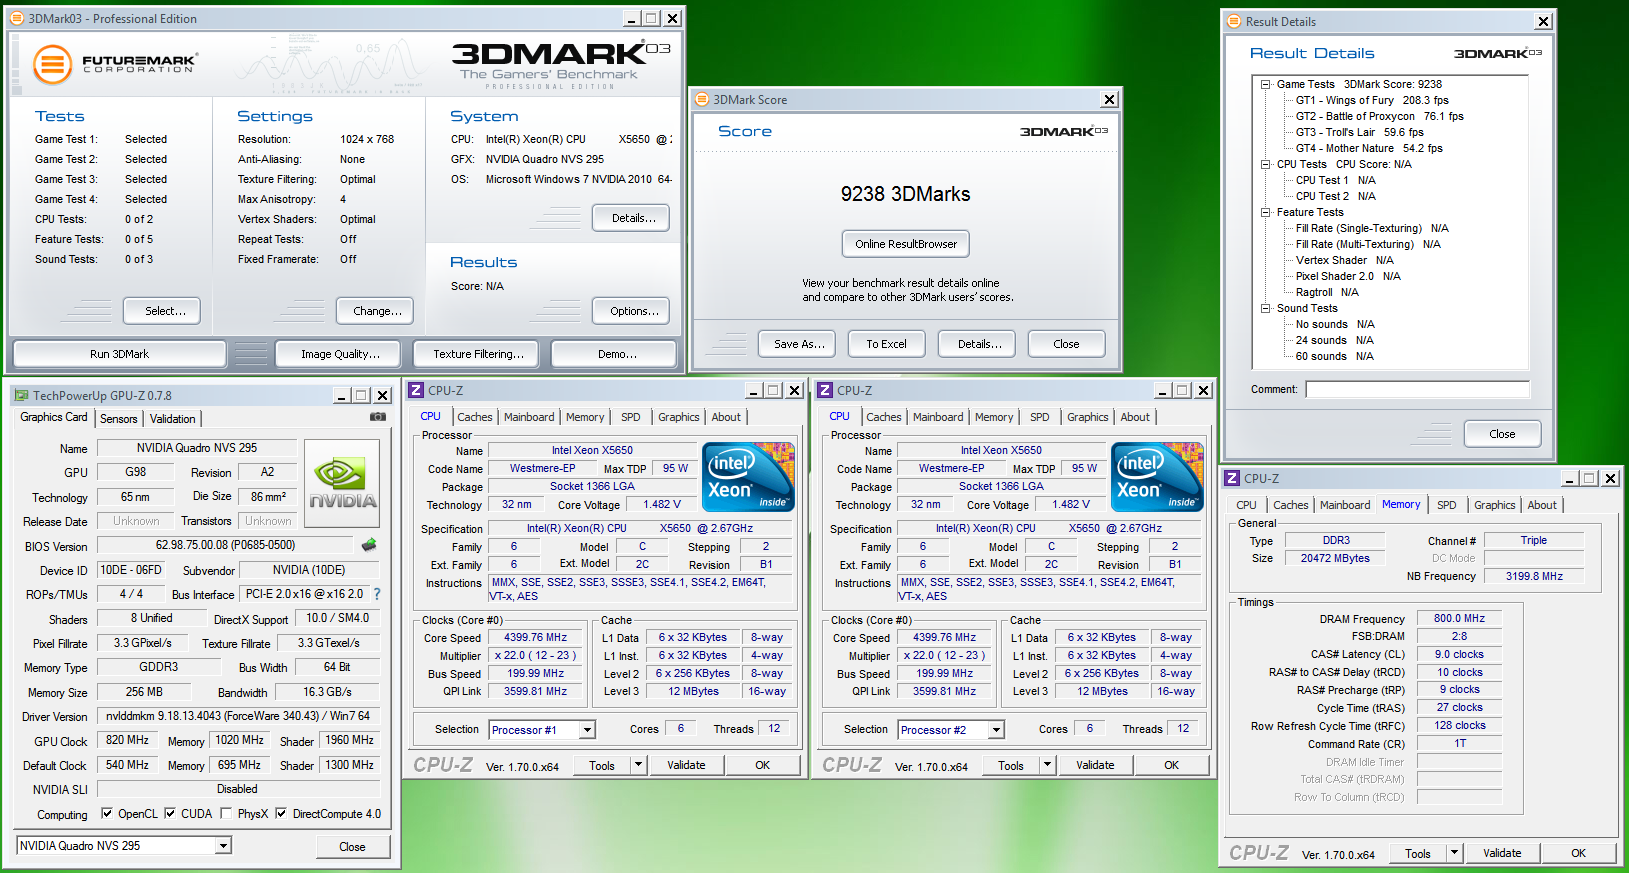Open the NVIDIA Quadro NVS 295 card dropdown
The width and height of the screenshot is (1629, 873).
[224, 846]
